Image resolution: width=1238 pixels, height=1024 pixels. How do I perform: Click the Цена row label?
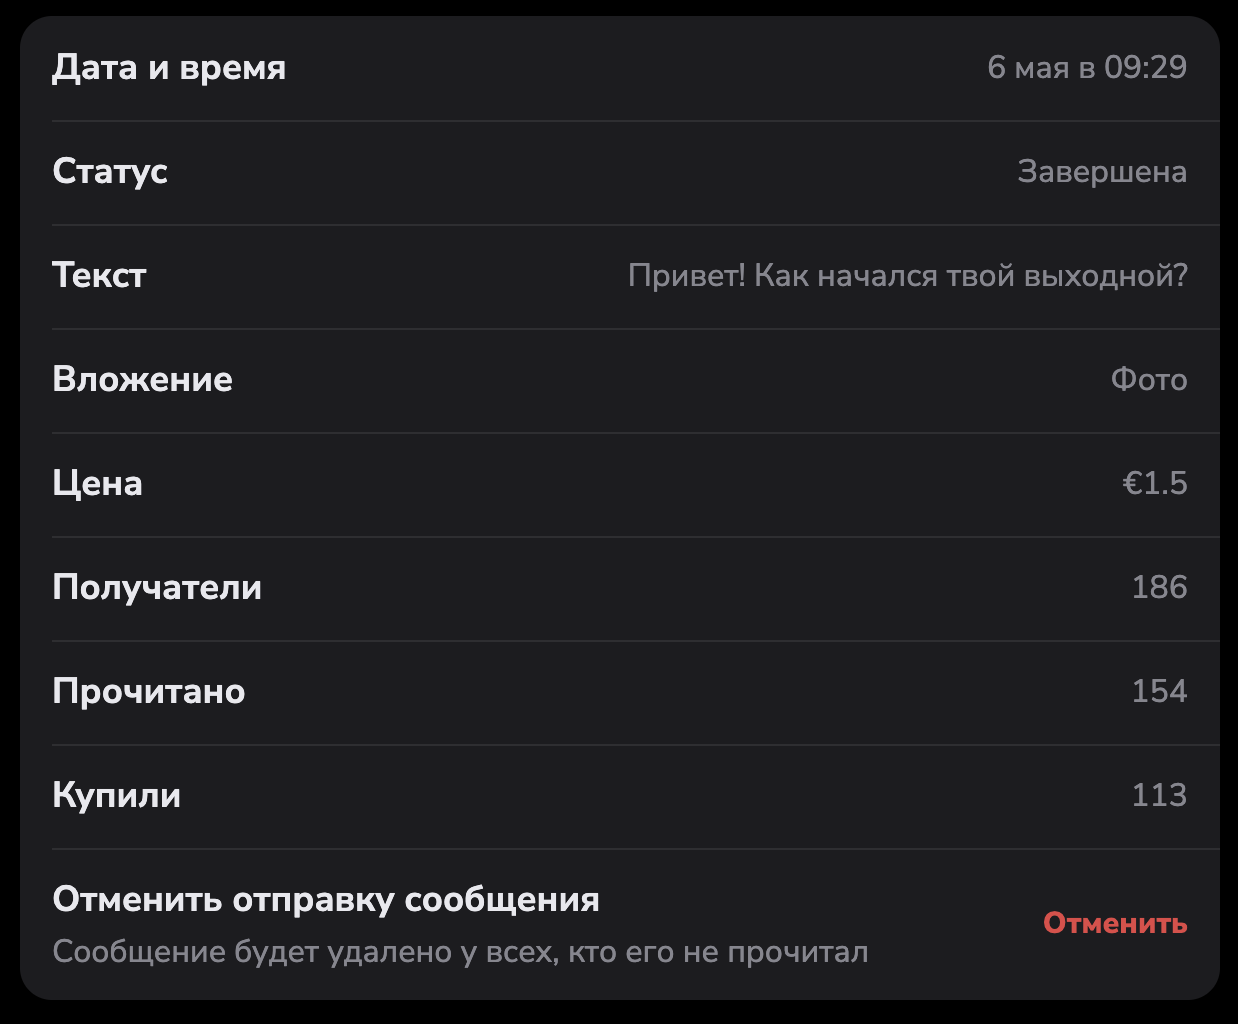click(x=97, y=483)
